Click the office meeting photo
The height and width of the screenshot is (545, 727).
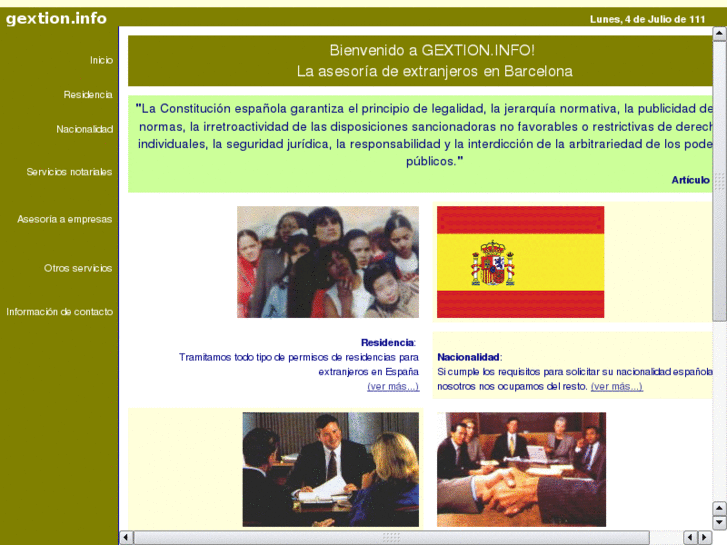[331, 469]
